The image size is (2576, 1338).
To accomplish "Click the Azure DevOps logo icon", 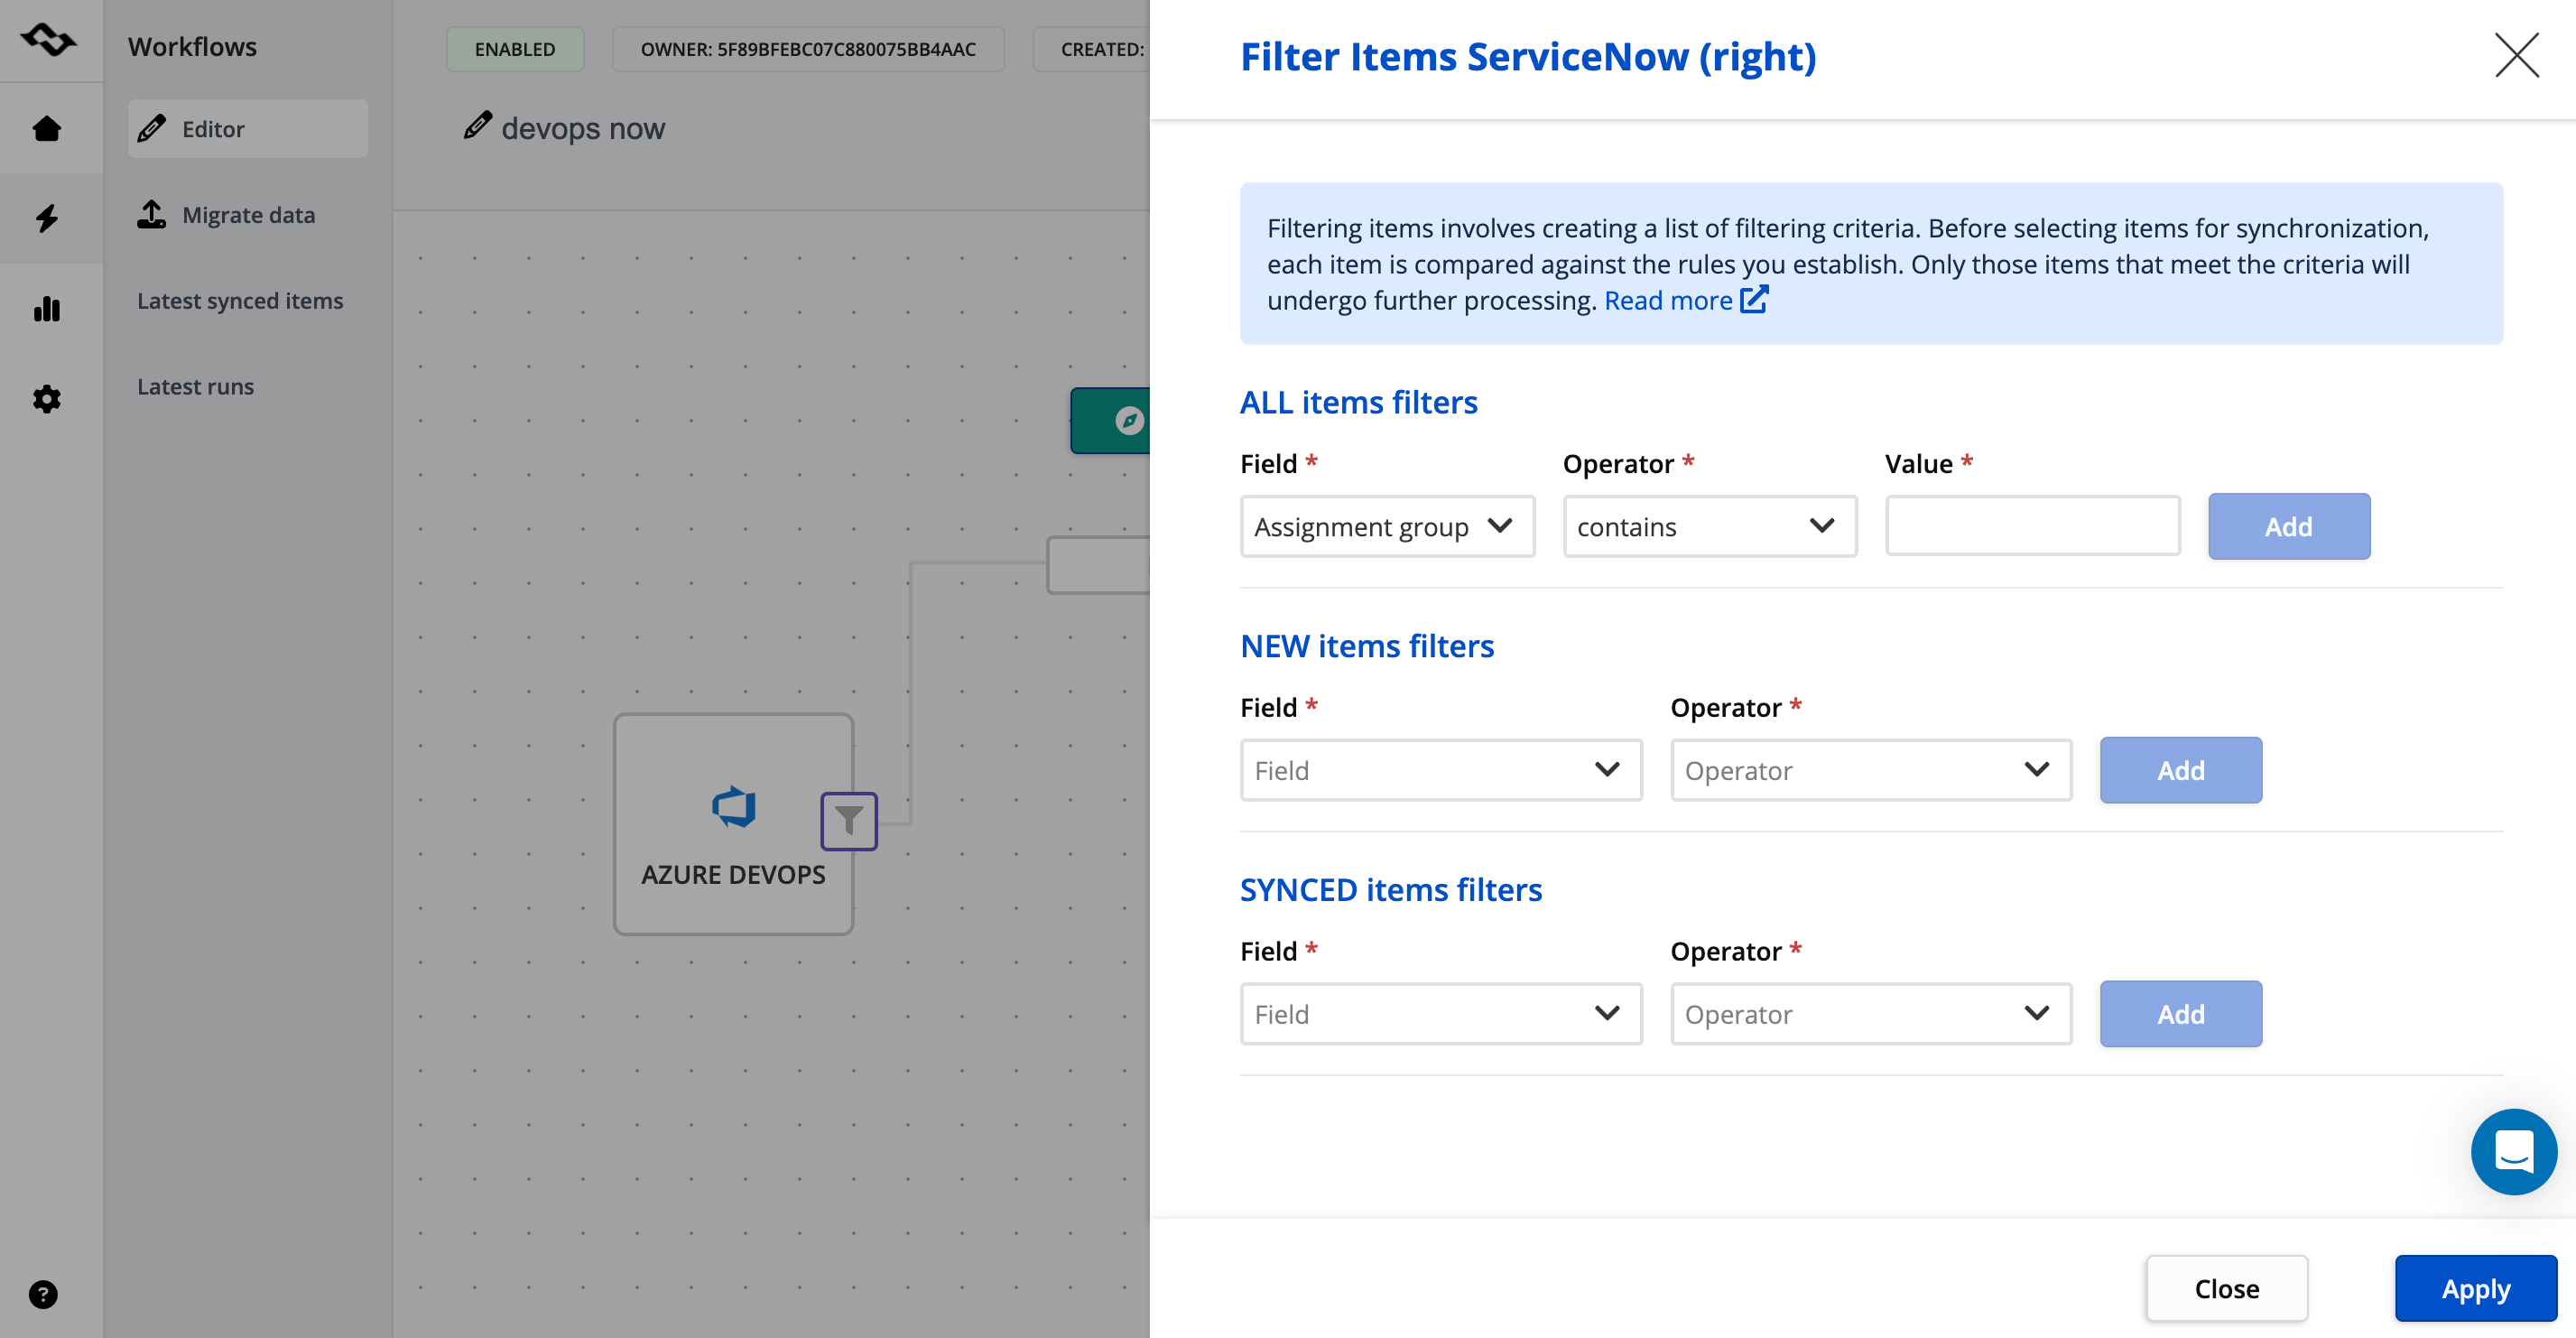I will tap(734, 806).
